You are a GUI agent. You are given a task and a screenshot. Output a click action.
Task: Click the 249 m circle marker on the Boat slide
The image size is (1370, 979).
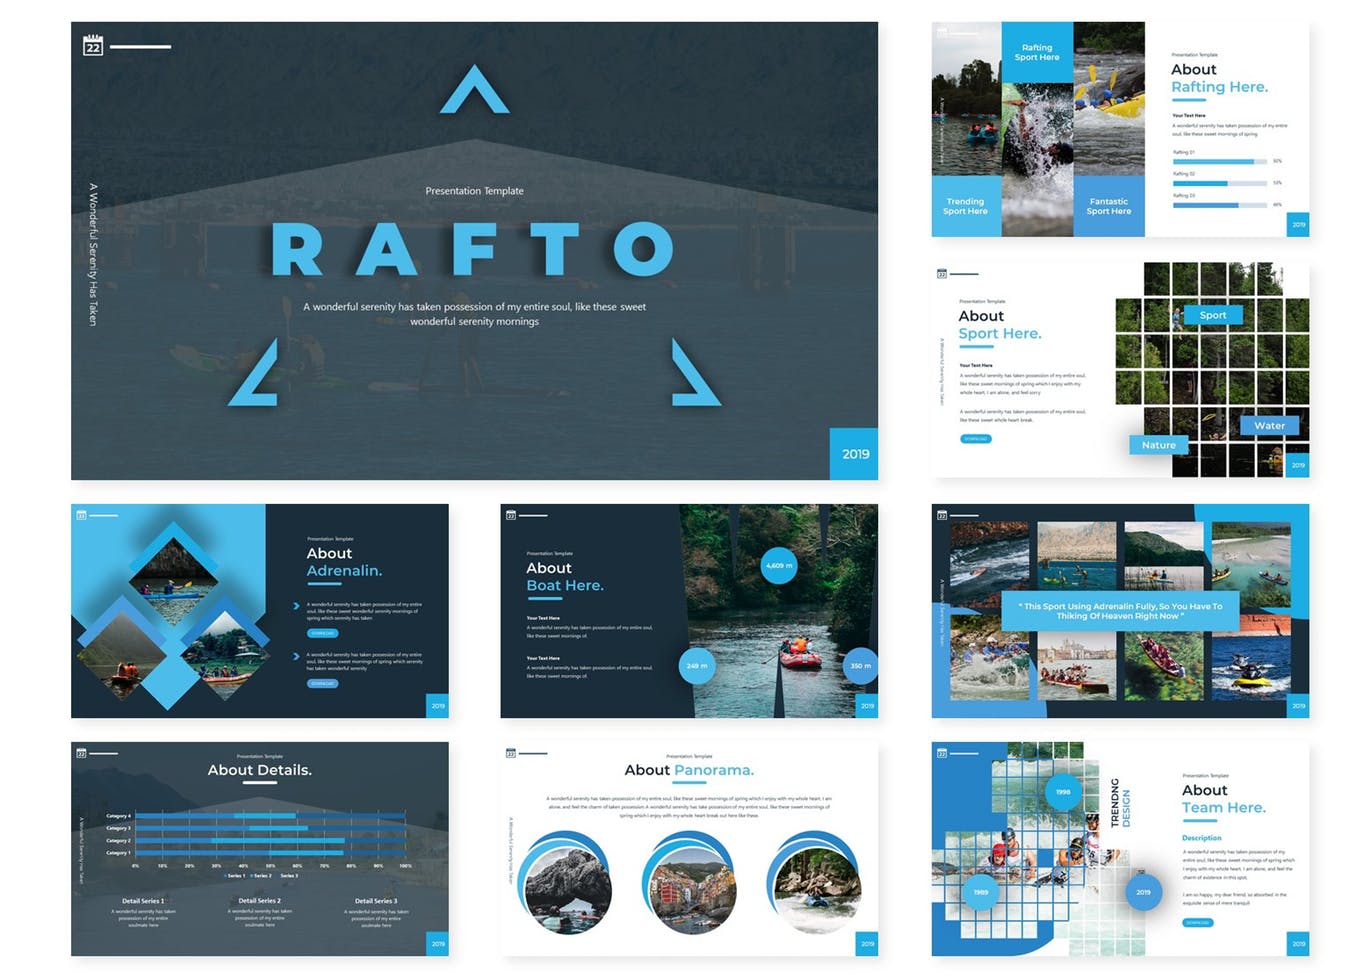click(x=696, y=665)
